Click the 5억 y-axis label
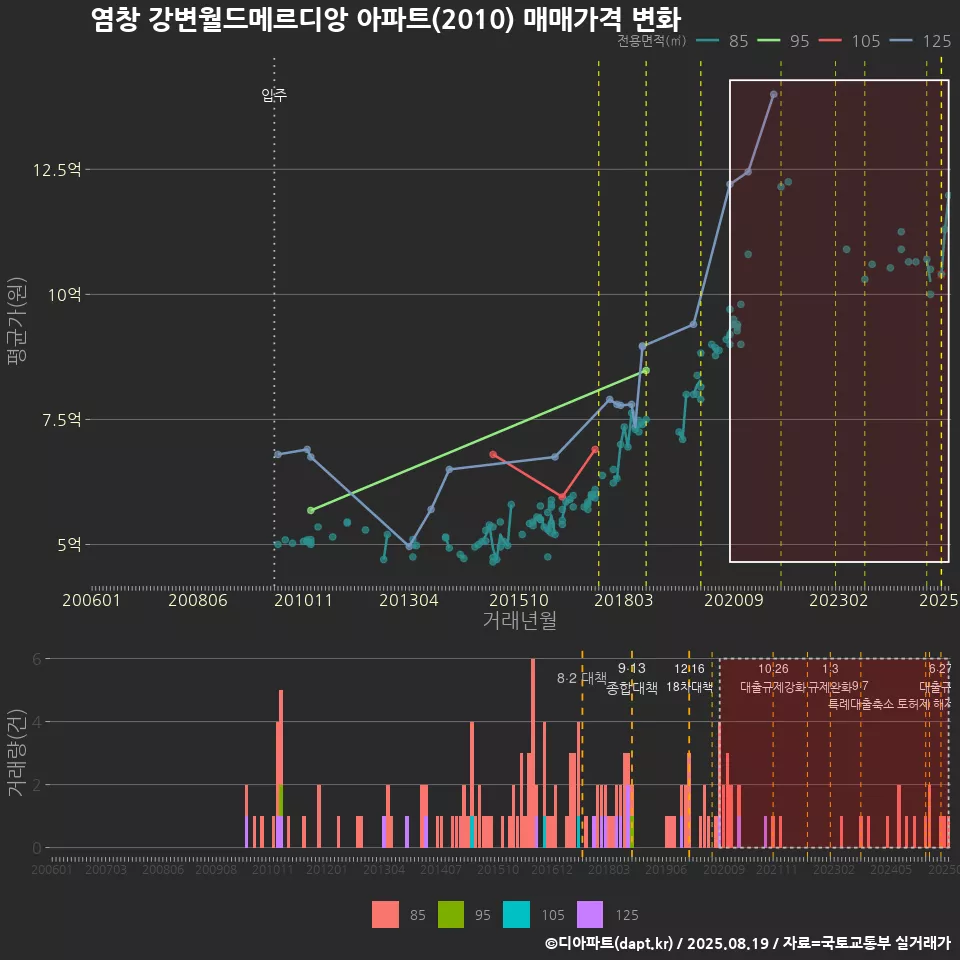 [69, 544]
